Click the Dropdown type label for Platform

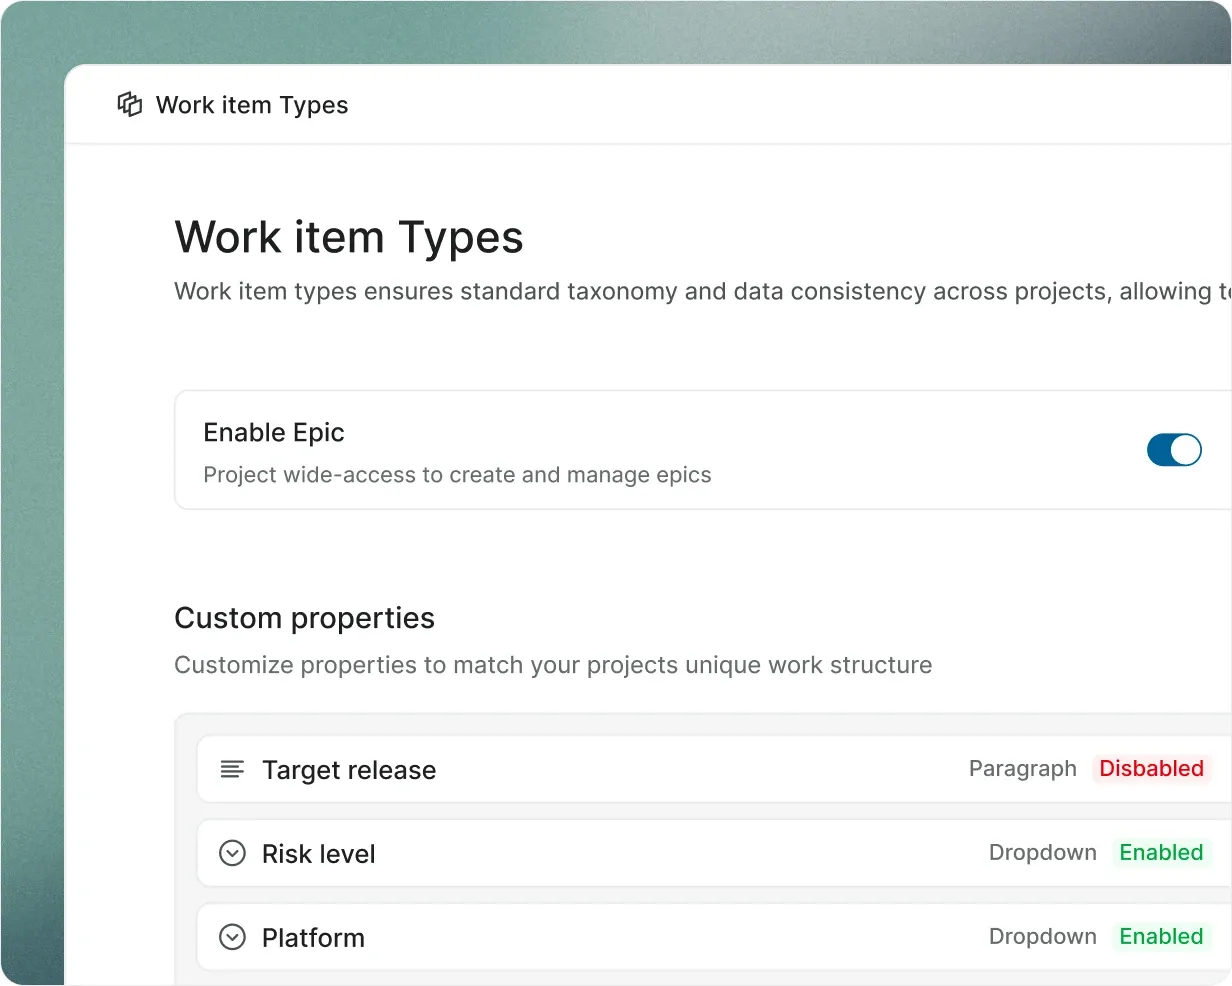click(x=1043, y=936)
